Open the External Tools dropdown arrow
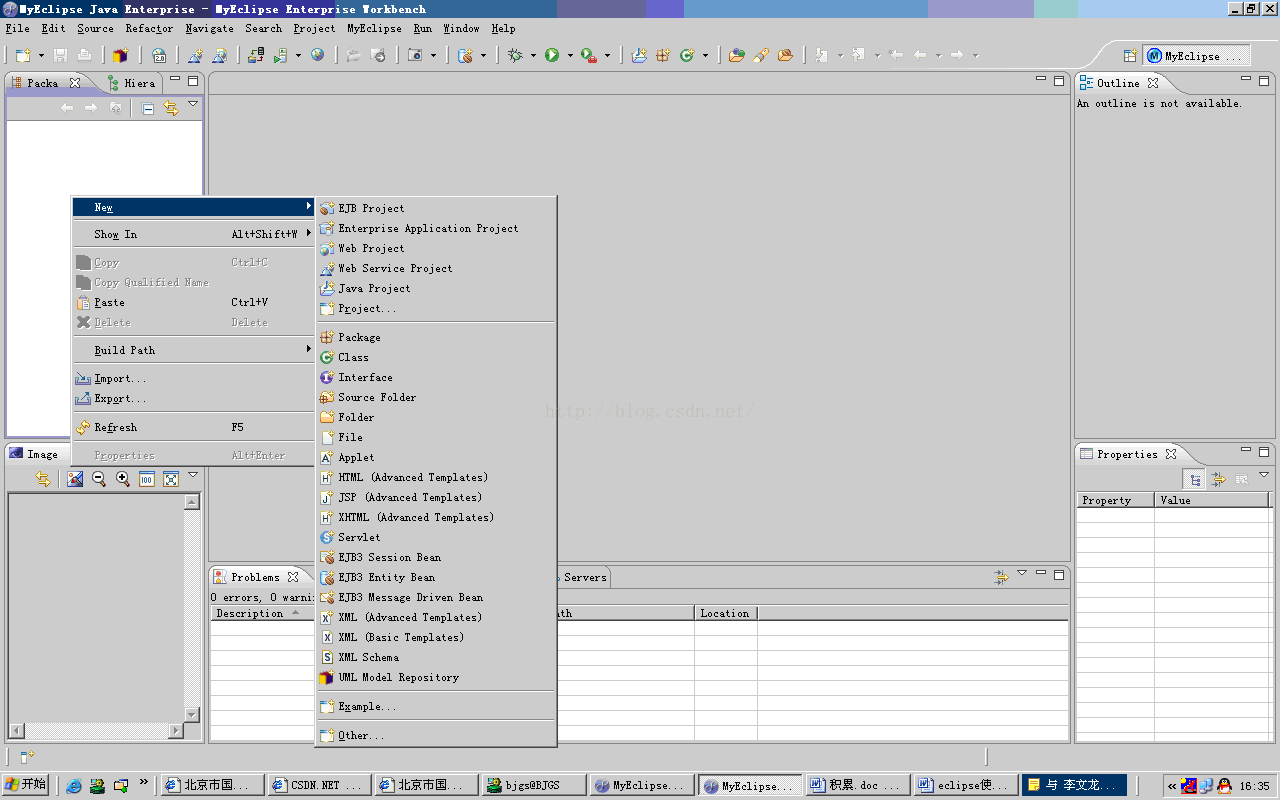This screenshot has width=1280, height=800. tap(607, 56)
